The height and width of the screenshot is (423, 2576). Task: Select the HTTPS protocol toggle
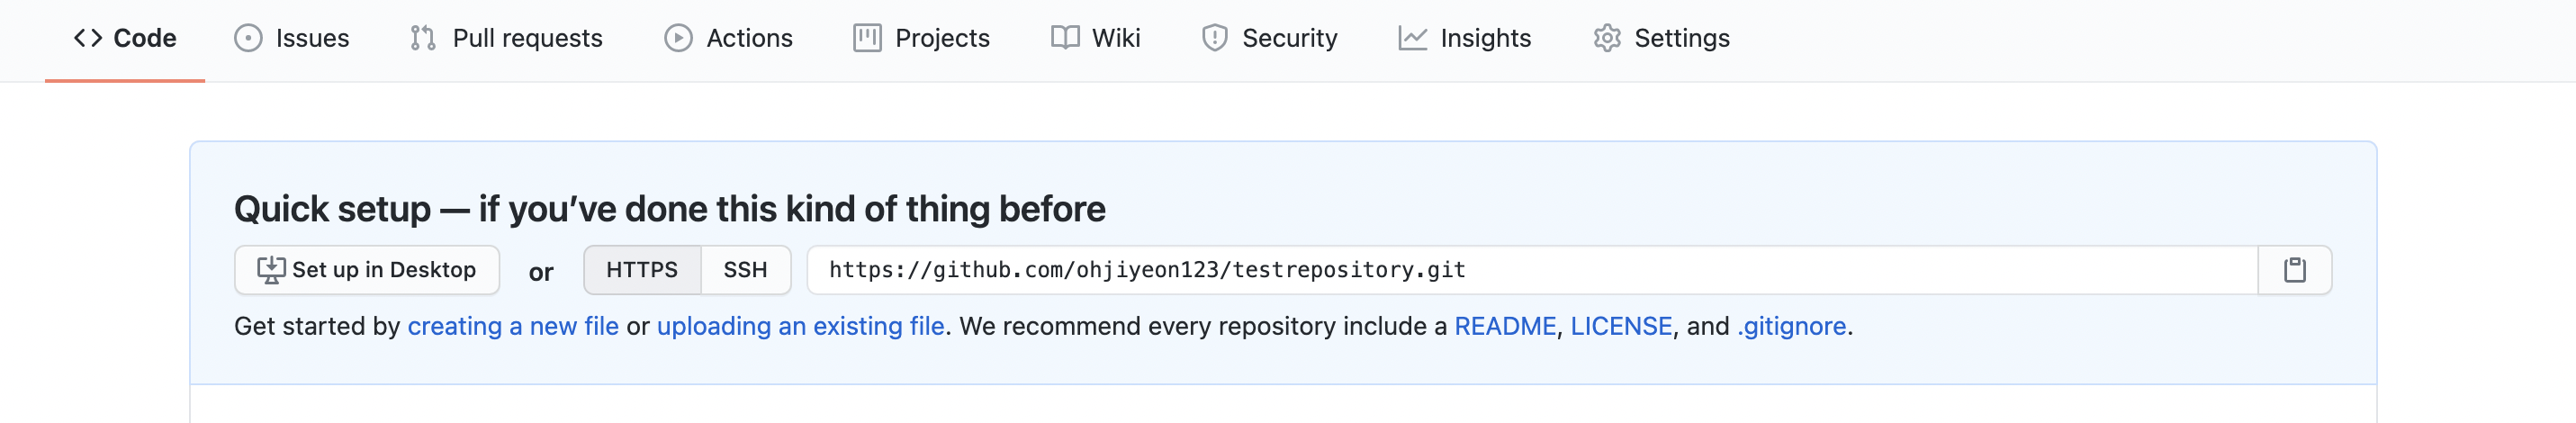[642, 270]
